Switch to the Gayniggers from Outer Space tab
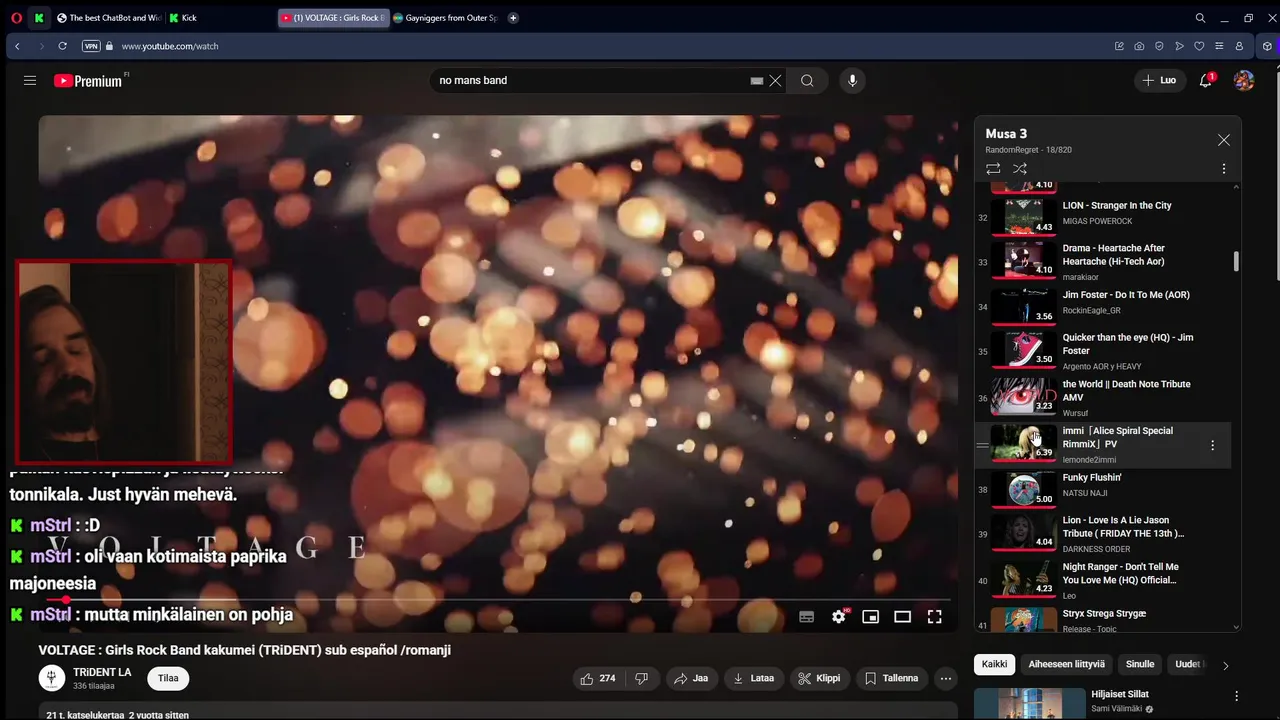Image resolution: width=1280 pixels, height=720 pixels. pyautogui.click(x=446, y=18)
